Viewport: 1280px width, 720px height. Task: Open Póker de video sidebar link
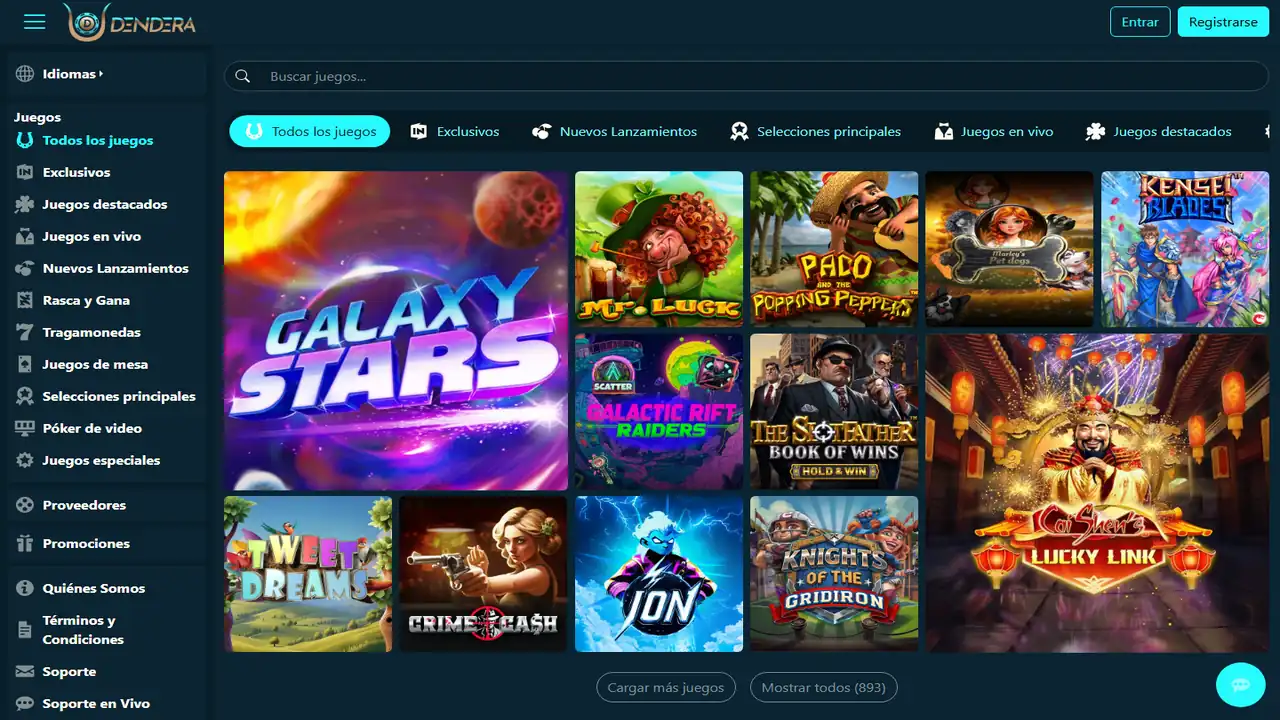click(92, 429)
